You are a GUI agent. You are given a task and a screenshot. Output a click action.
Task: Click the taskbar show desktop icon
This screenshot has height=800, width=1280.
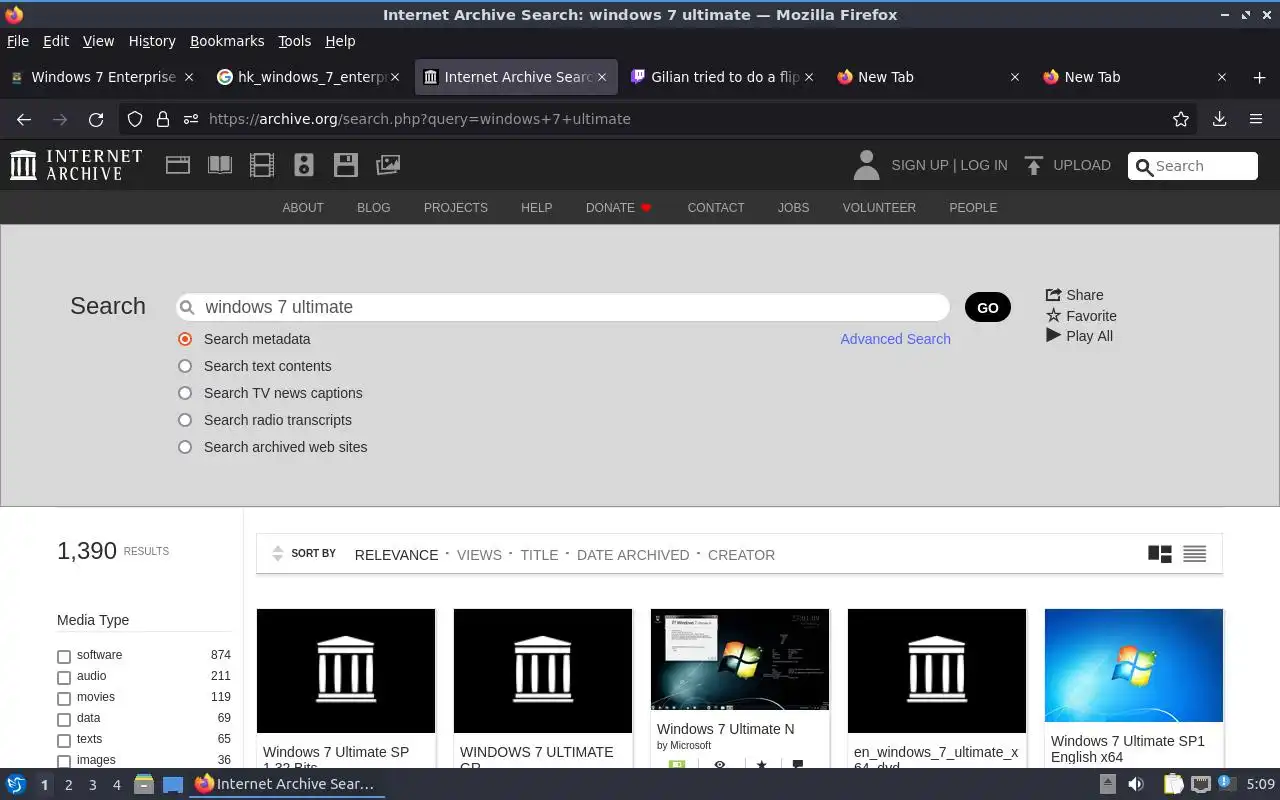pos(173,784)
